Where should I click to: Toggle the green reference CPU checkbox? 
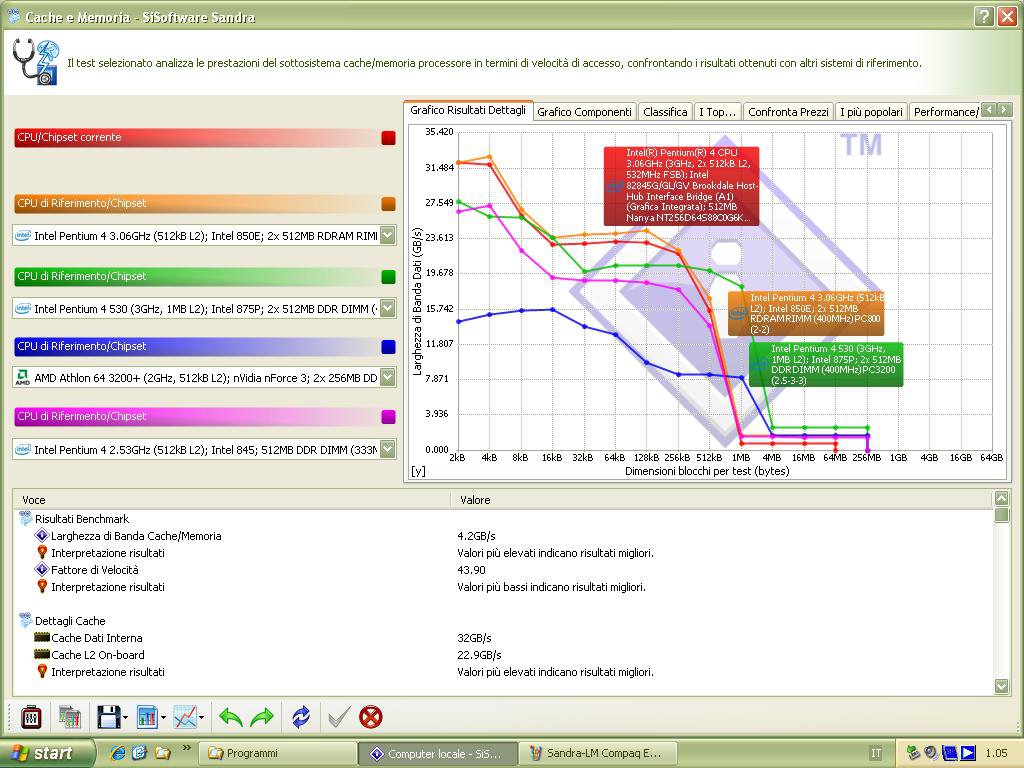pos(388,277)
